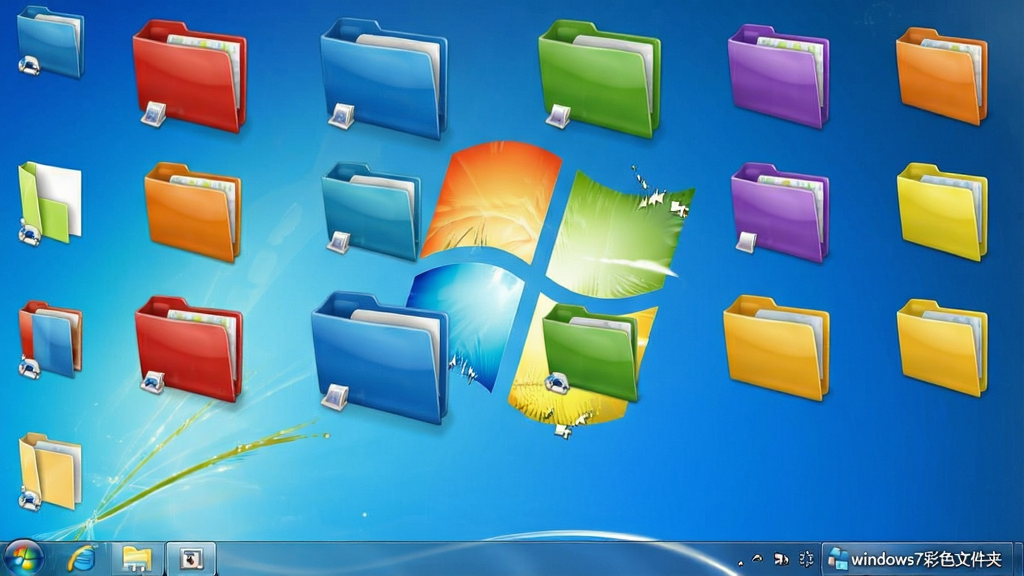Open the Windows Start orb
1024x576 pixels.
click(x=24, y=559)
